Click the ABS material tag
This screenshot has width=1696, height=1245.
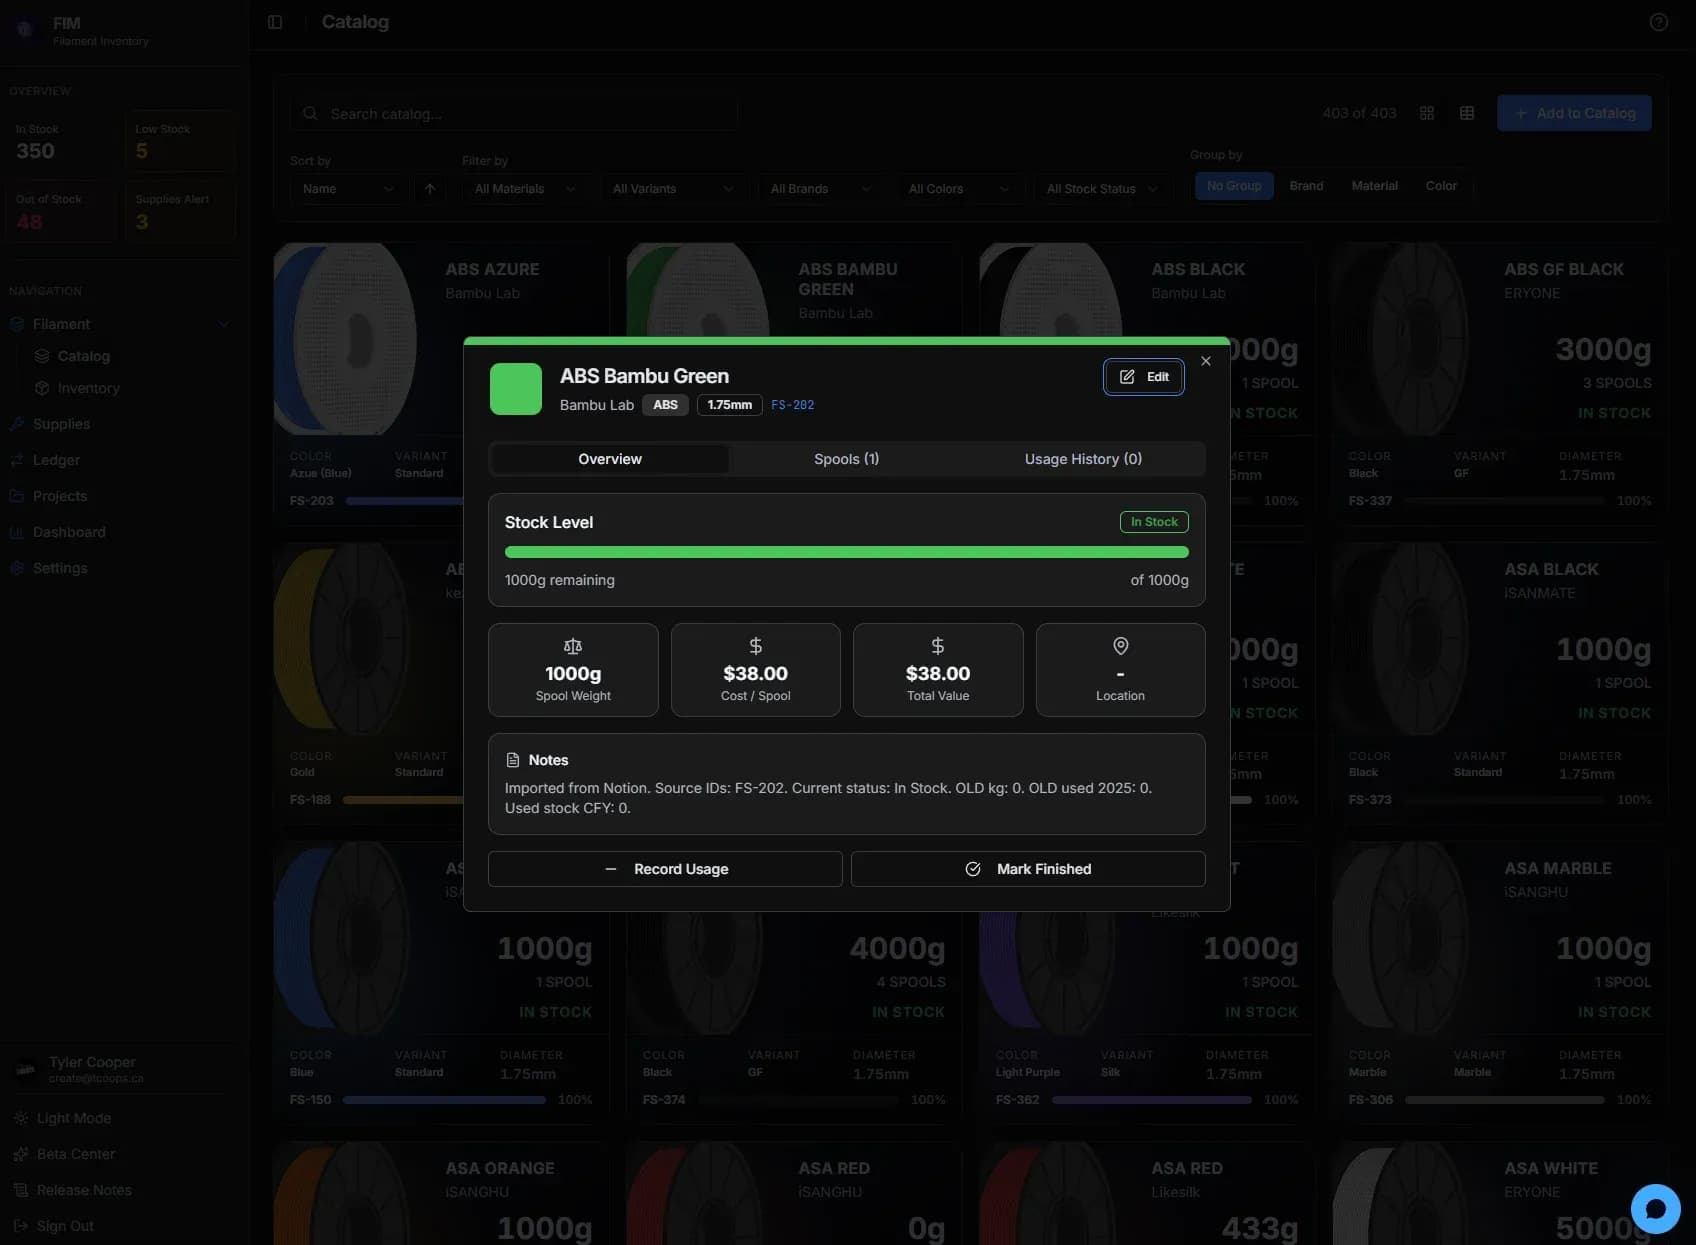665,405
